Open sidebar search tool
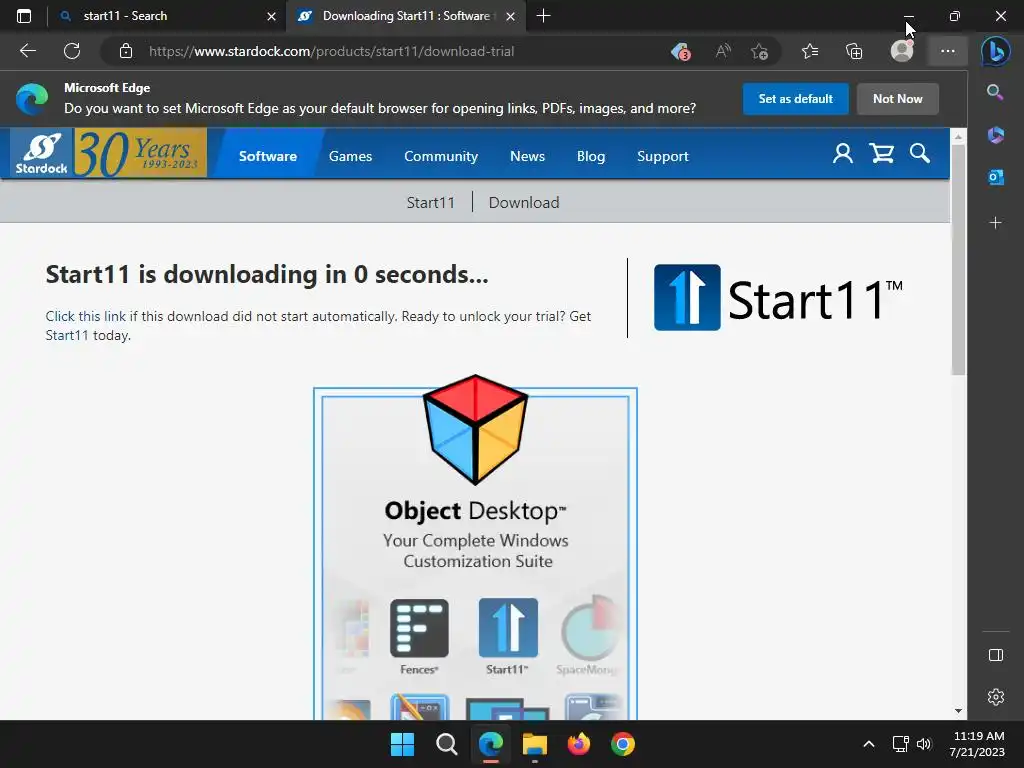1024x768 pixels. click(995, 92)
